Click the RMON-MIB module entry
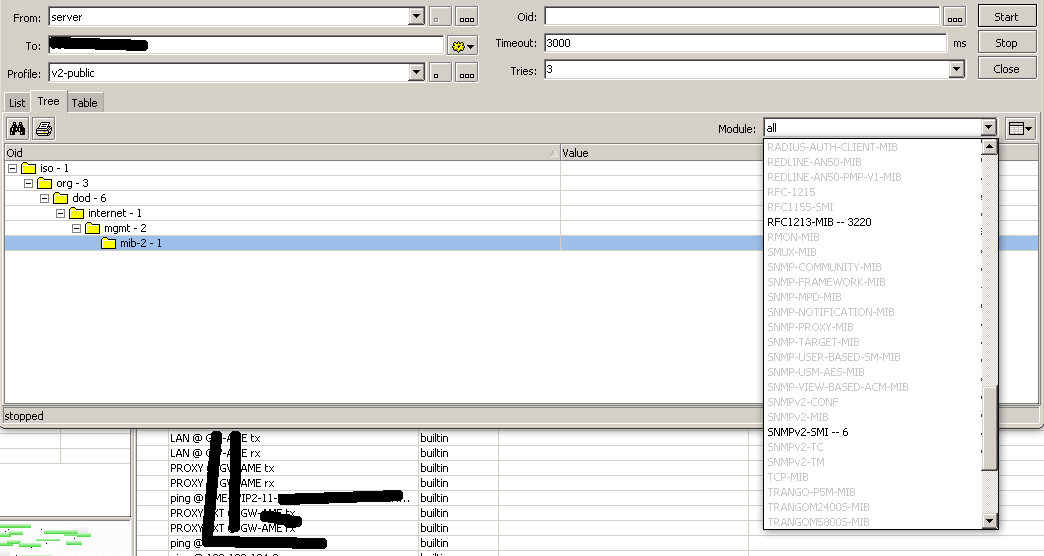 click(x=793, y=236)
